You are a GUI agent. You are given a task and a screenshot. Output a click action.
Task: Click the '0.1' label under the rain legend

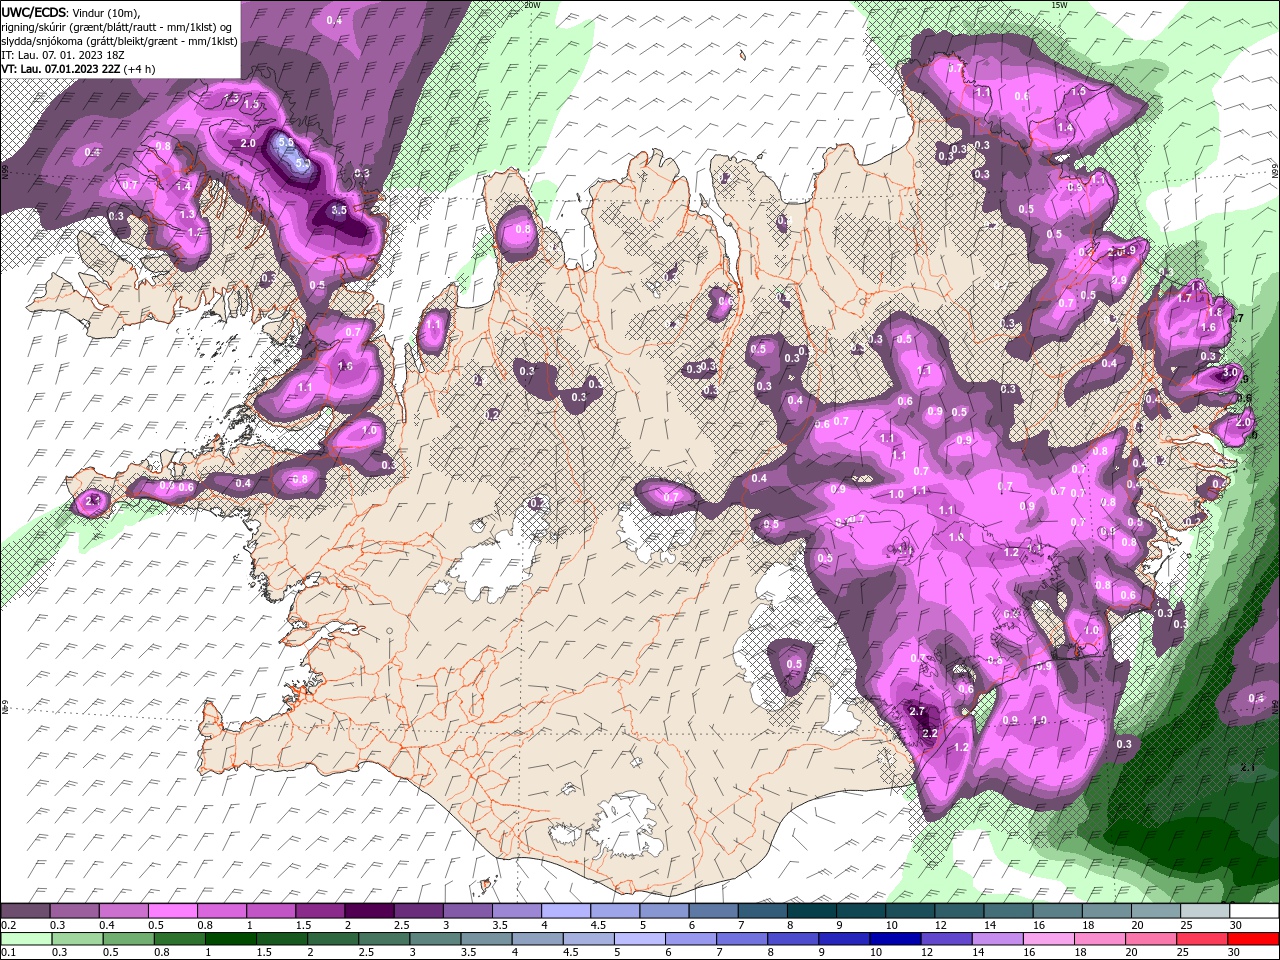7,953
